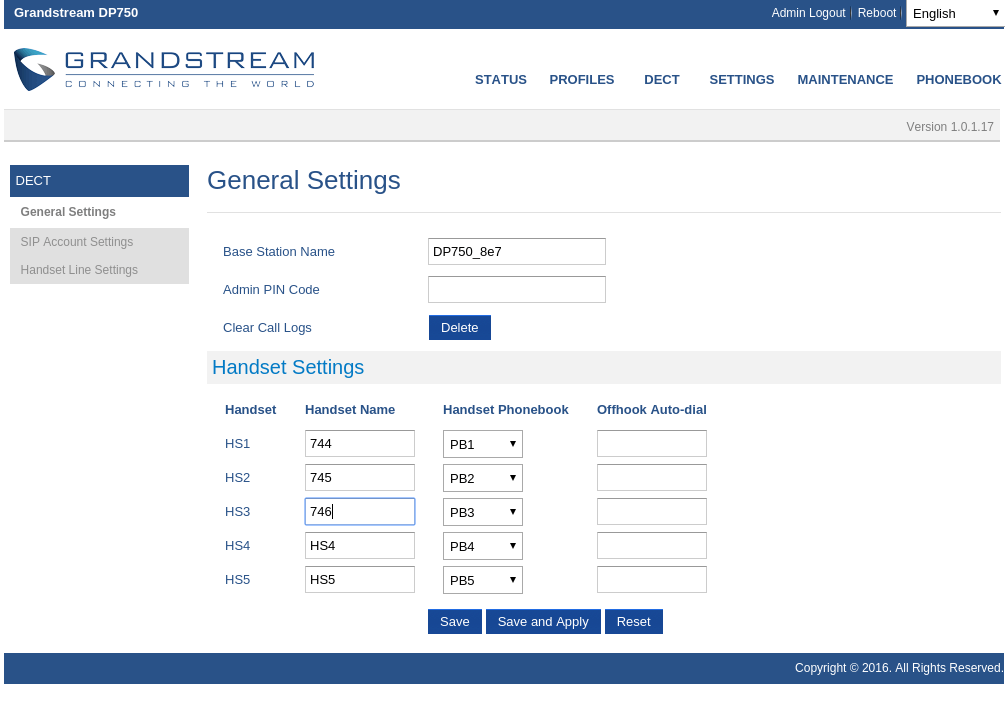Click the HS3 Offhook Auto-dial field

tap(652, 511)
